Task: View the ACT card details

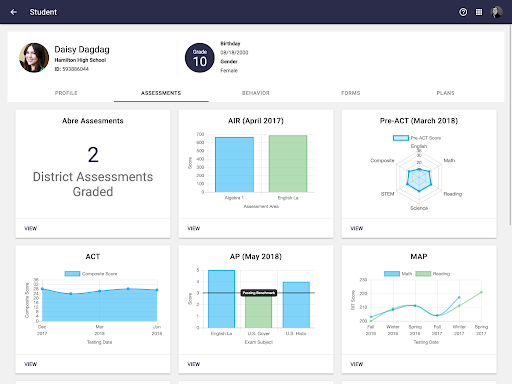Action: click(30, 364)
